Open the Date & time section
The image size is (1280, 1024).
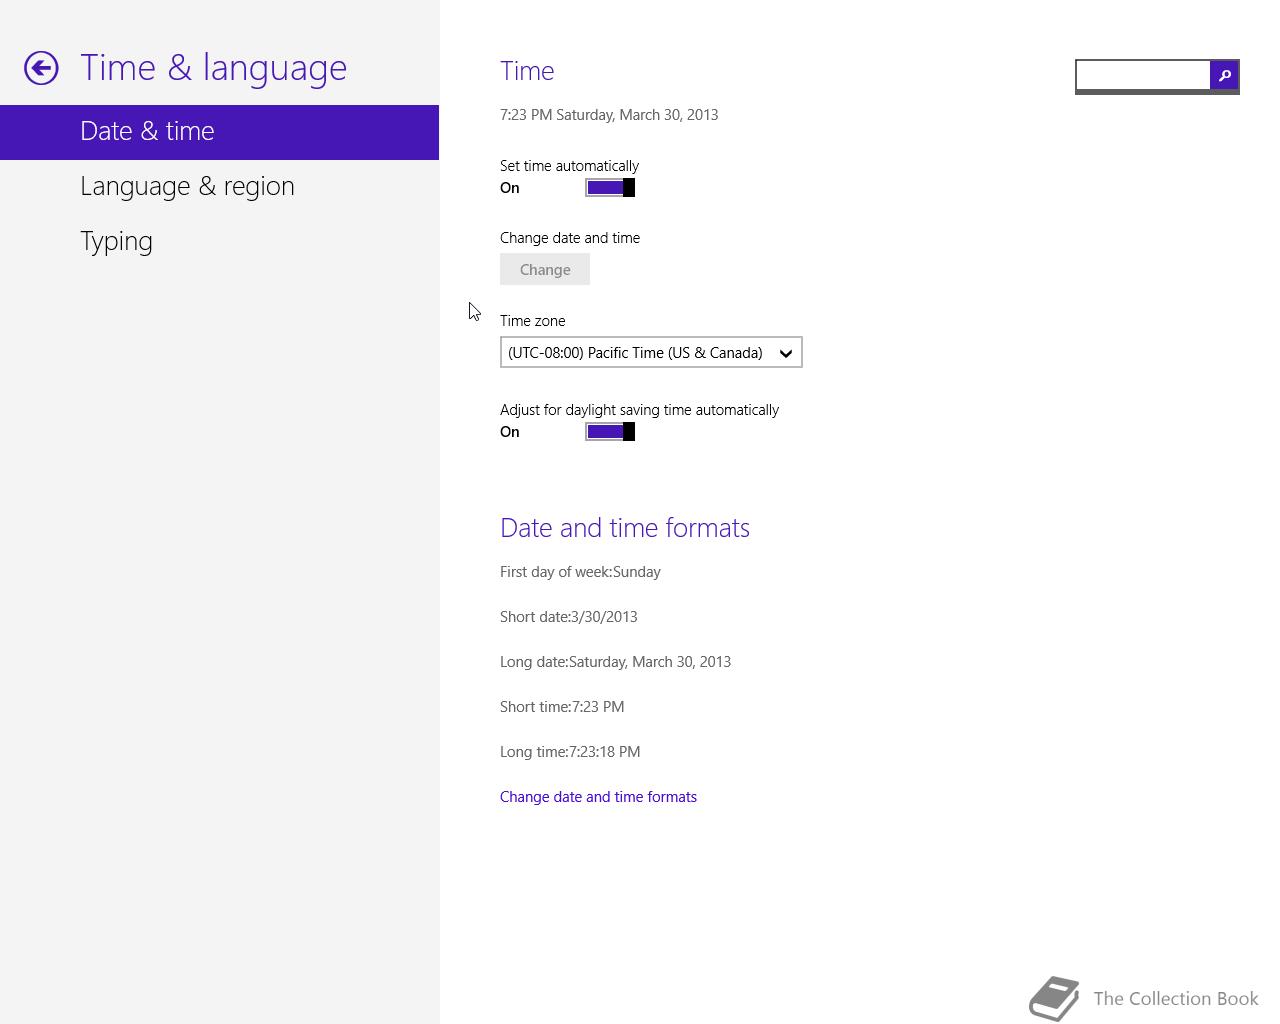coord(219,132)
